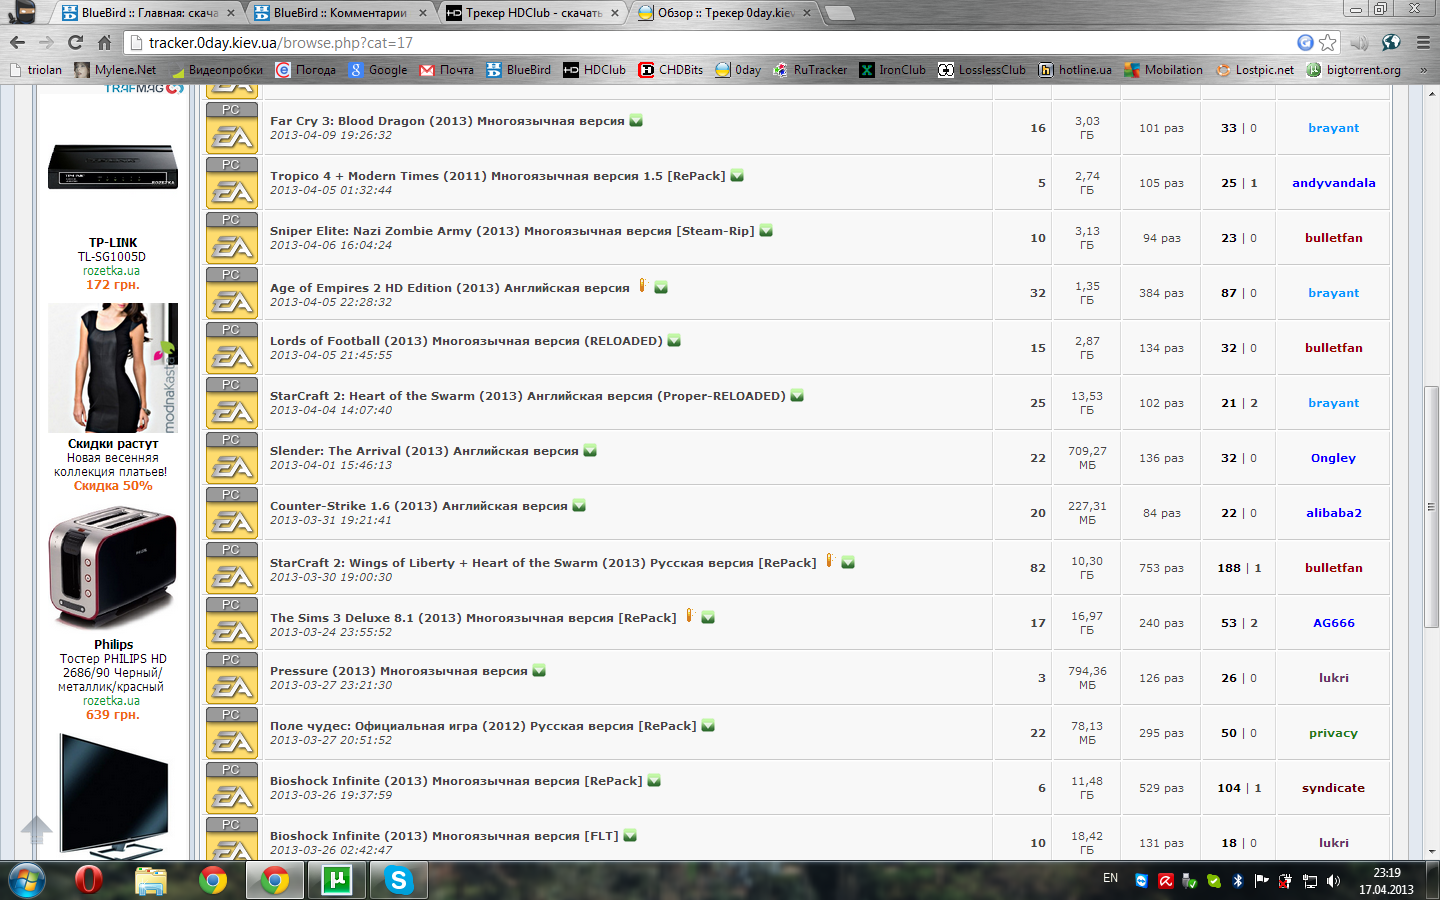The width and height of the screenshot is (1440, 900).
Task: Bookmark this page with the star
Action: (x=1328, y=42)
